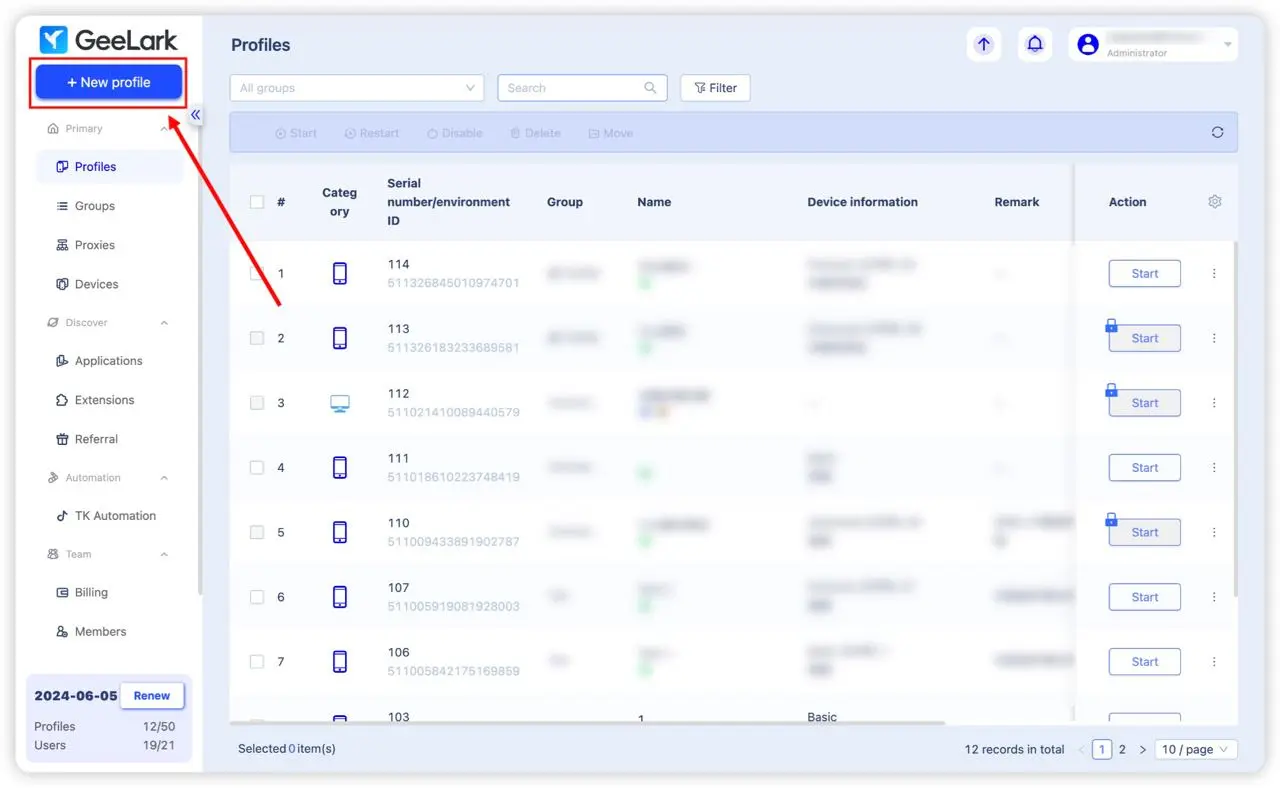The width and height of the screenshot is (1280, 788).
Task: Open the Devices section in the sidebar
Action: (95, 284)
